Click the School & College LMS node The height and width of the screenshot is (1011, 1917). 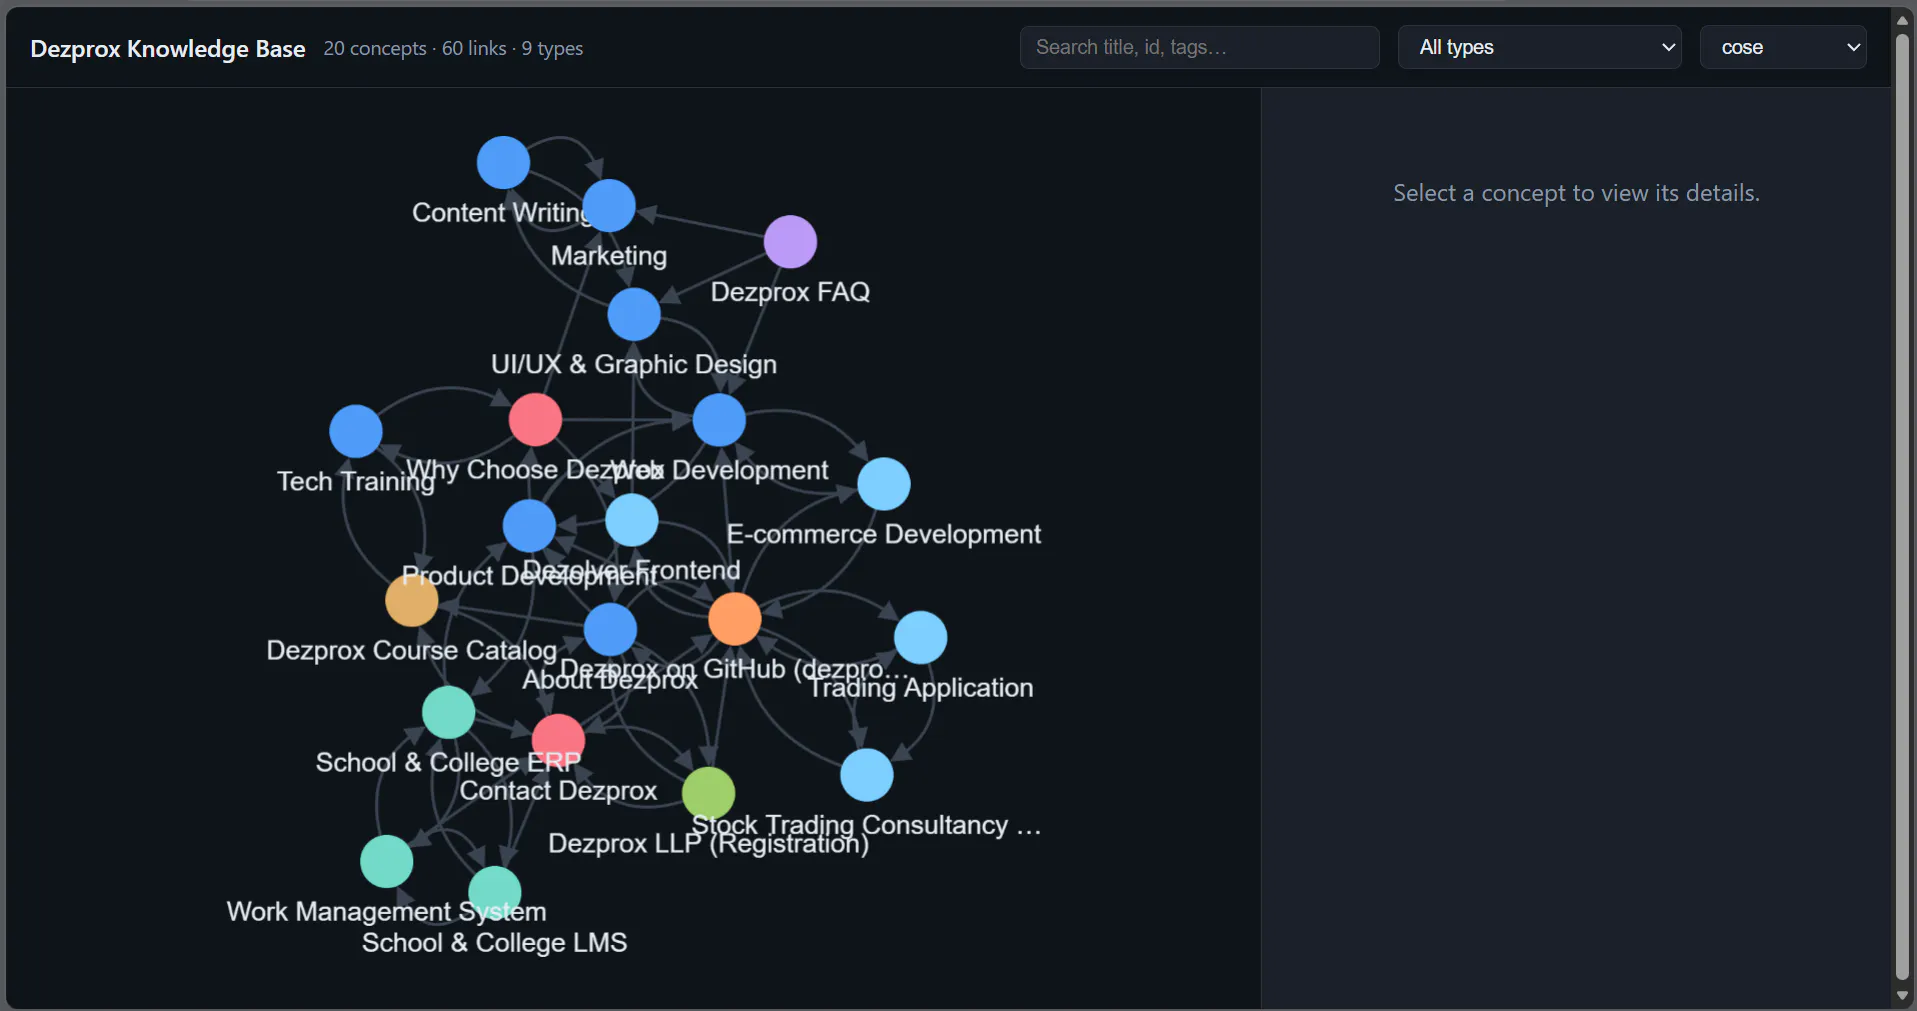(x=495, y=892)
